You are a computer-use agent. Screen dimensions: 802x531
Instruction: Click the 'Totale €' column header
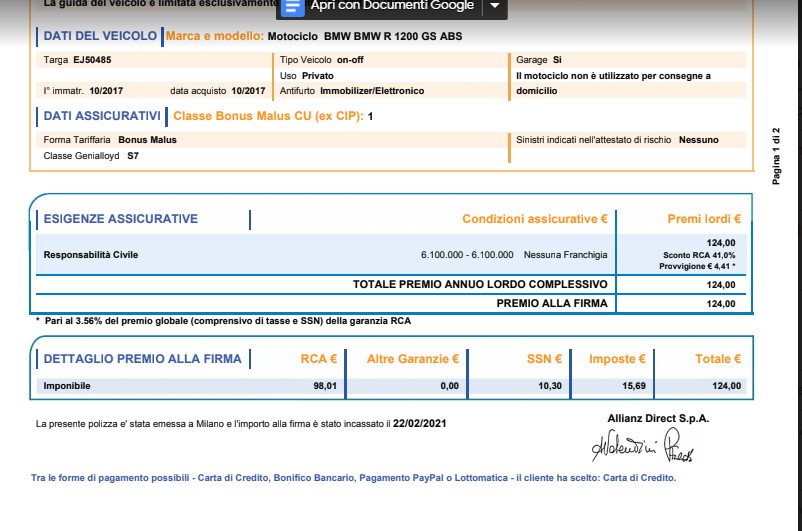(718, 359)
